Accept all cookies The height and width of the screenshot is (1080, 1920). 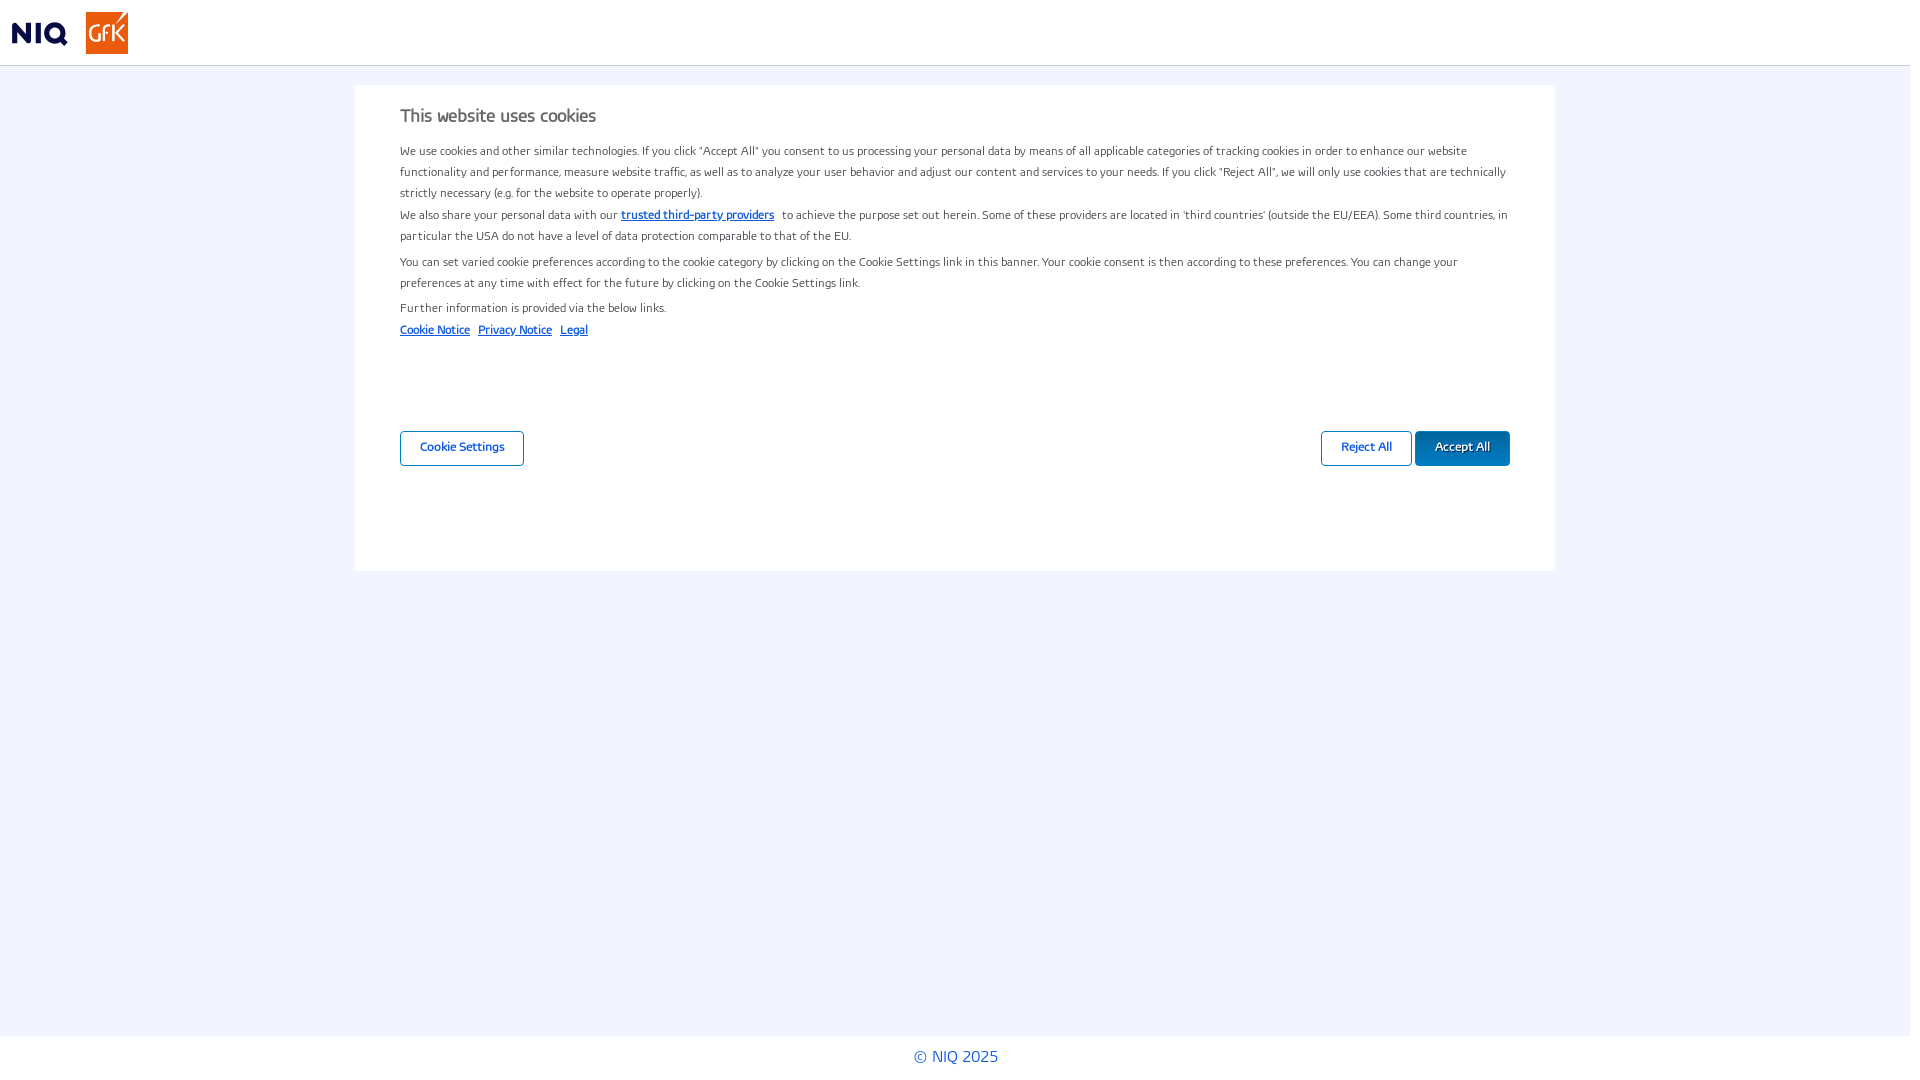pyautogui.click(x=1462, y=448)
